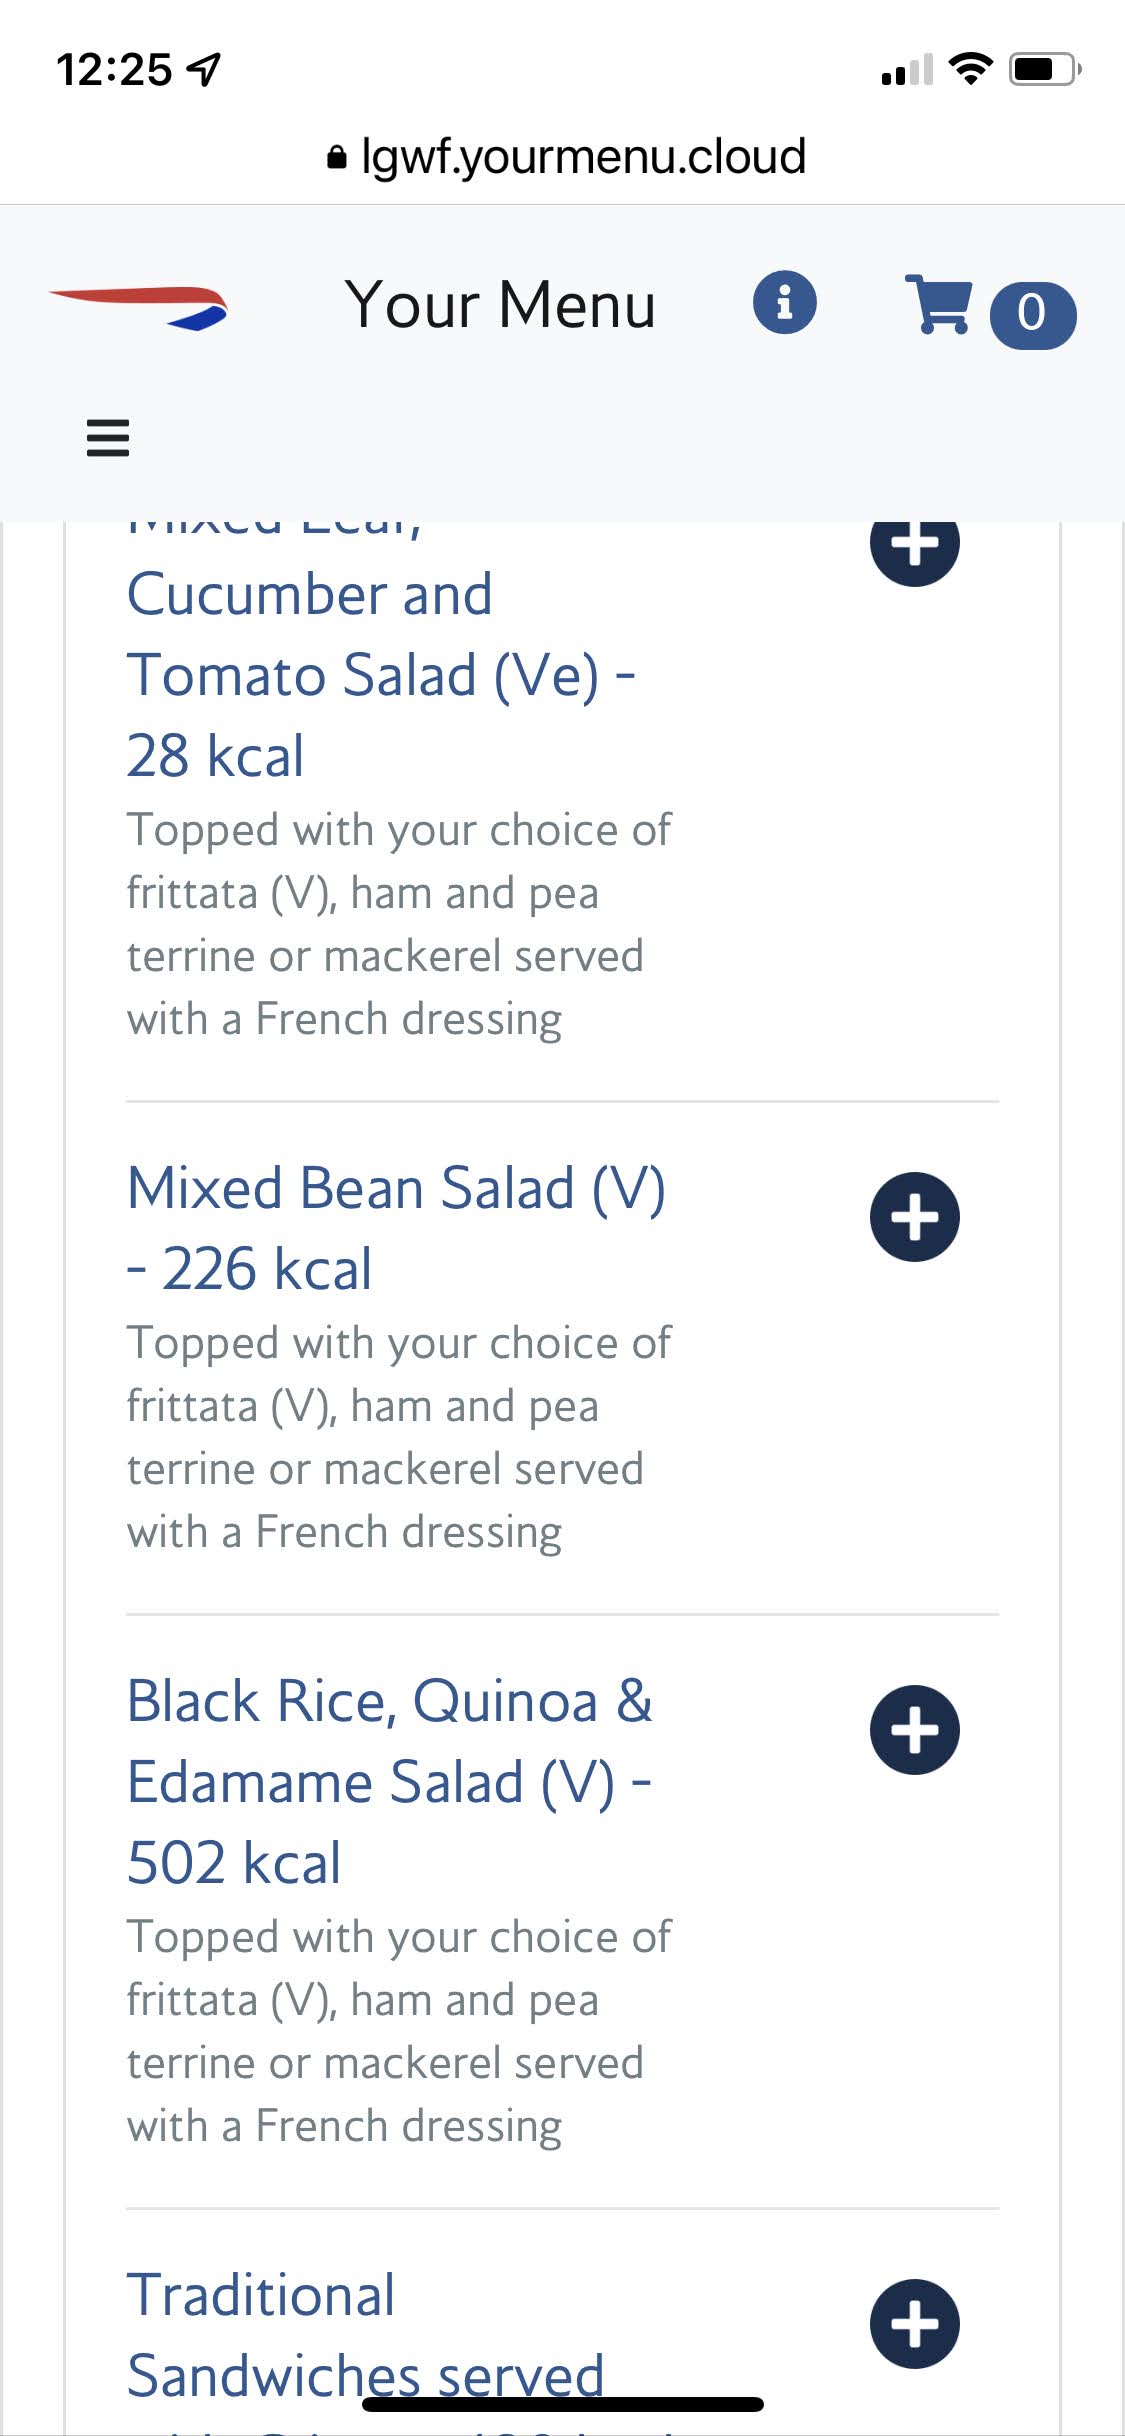
Task: Open the shopping cart icon
Action: click(x=938, y=304)
